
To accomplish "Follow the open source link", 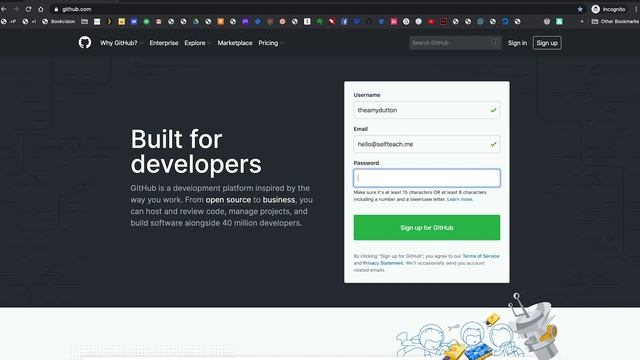I will (x=228, y=200).
